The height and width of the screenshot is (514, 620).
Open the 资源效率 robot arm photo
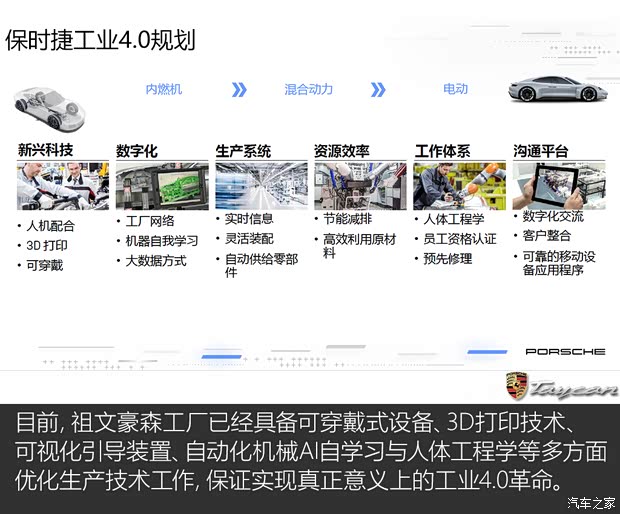point(360,186)
